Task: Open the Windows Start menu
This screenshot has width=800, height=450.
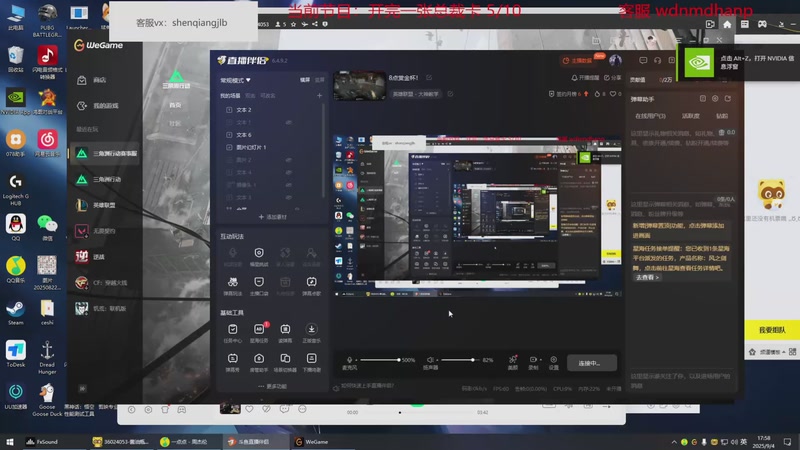Action: (10, 442)
